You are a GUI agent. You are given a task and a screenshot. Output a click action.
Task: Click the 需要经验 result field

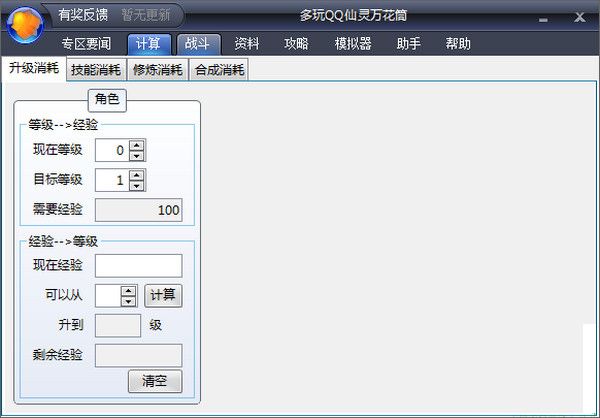point(139,210)
